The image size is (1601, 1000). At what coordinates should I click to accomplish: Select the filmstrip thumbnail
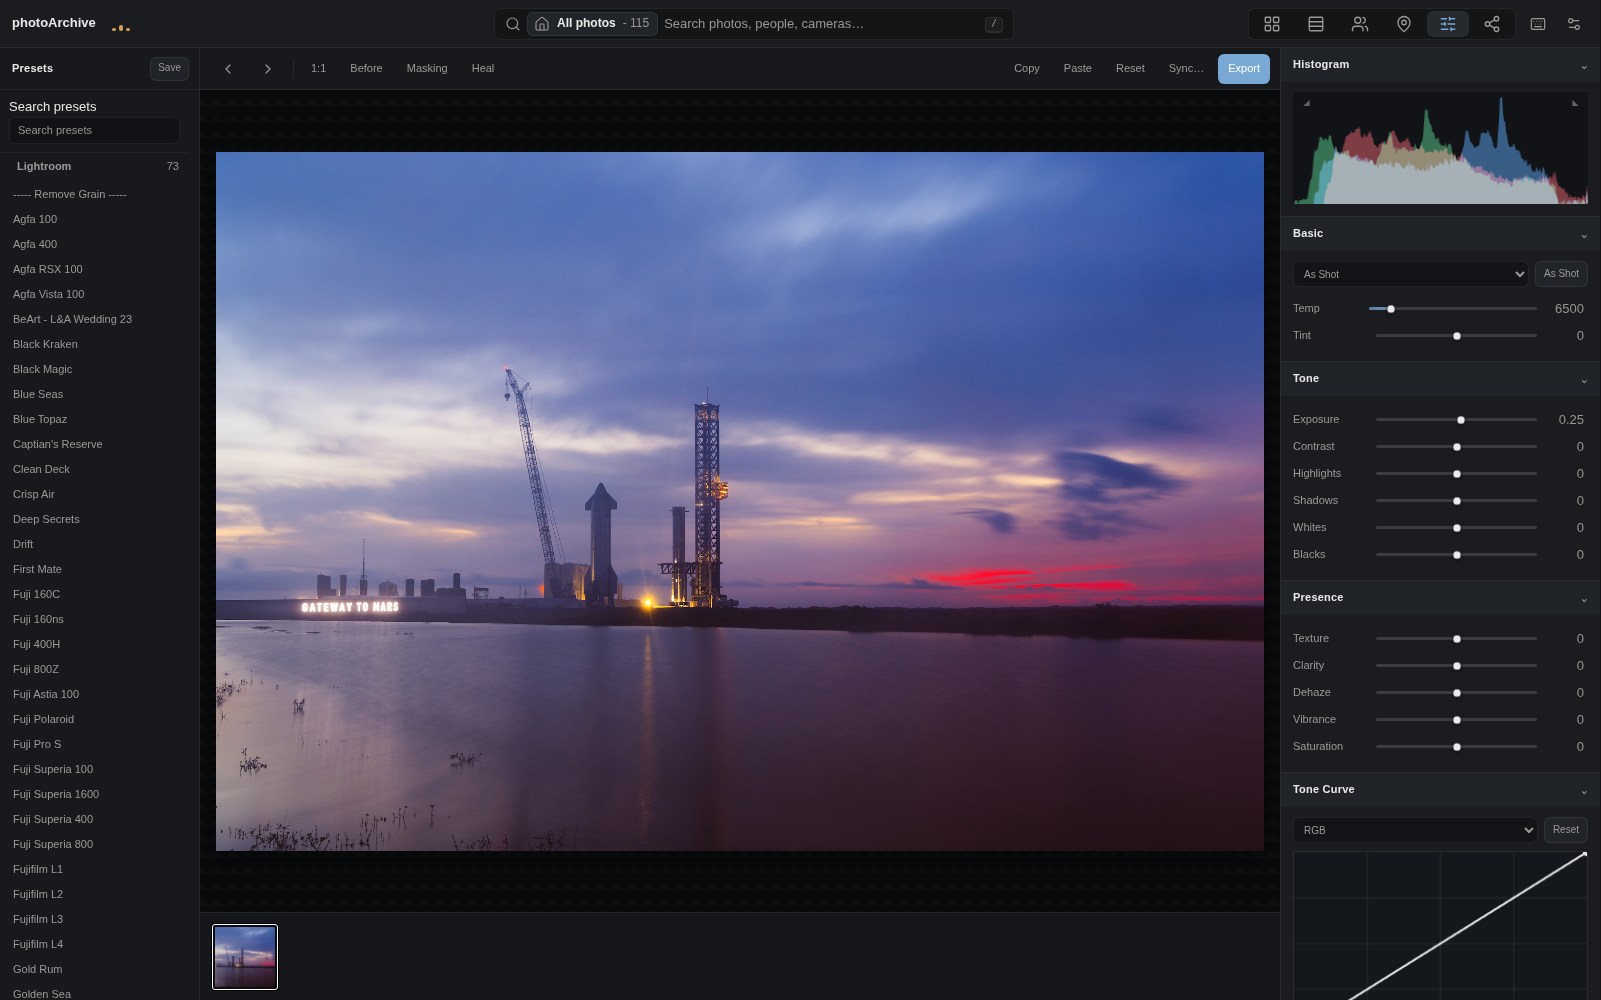245,957
